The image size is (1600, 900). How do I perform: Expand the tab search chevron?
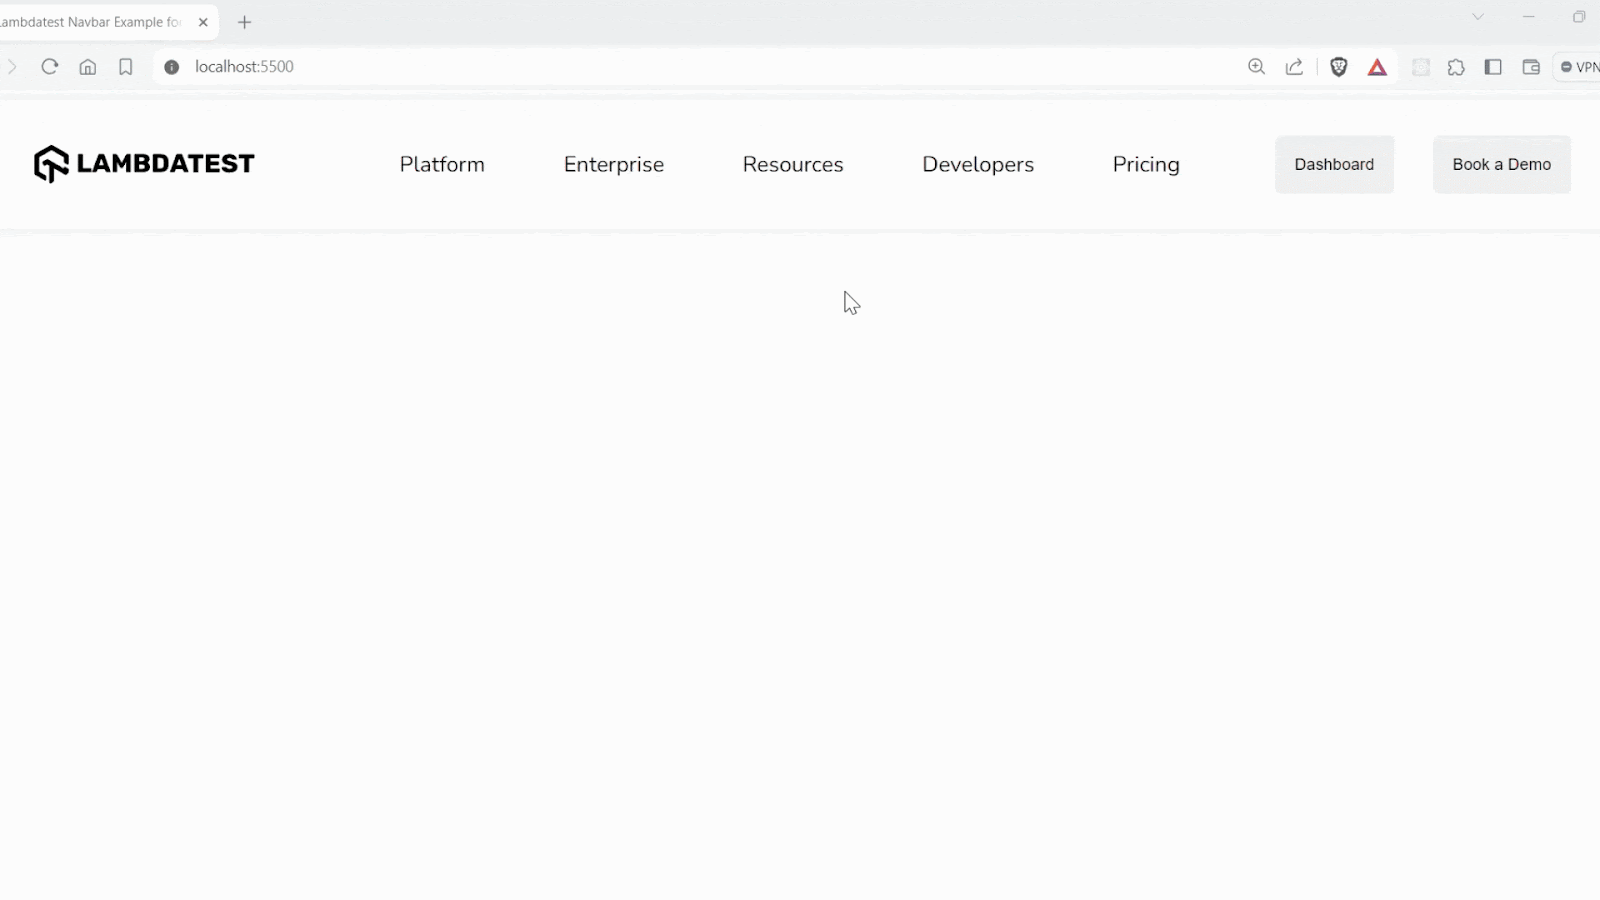point(1478,17)
